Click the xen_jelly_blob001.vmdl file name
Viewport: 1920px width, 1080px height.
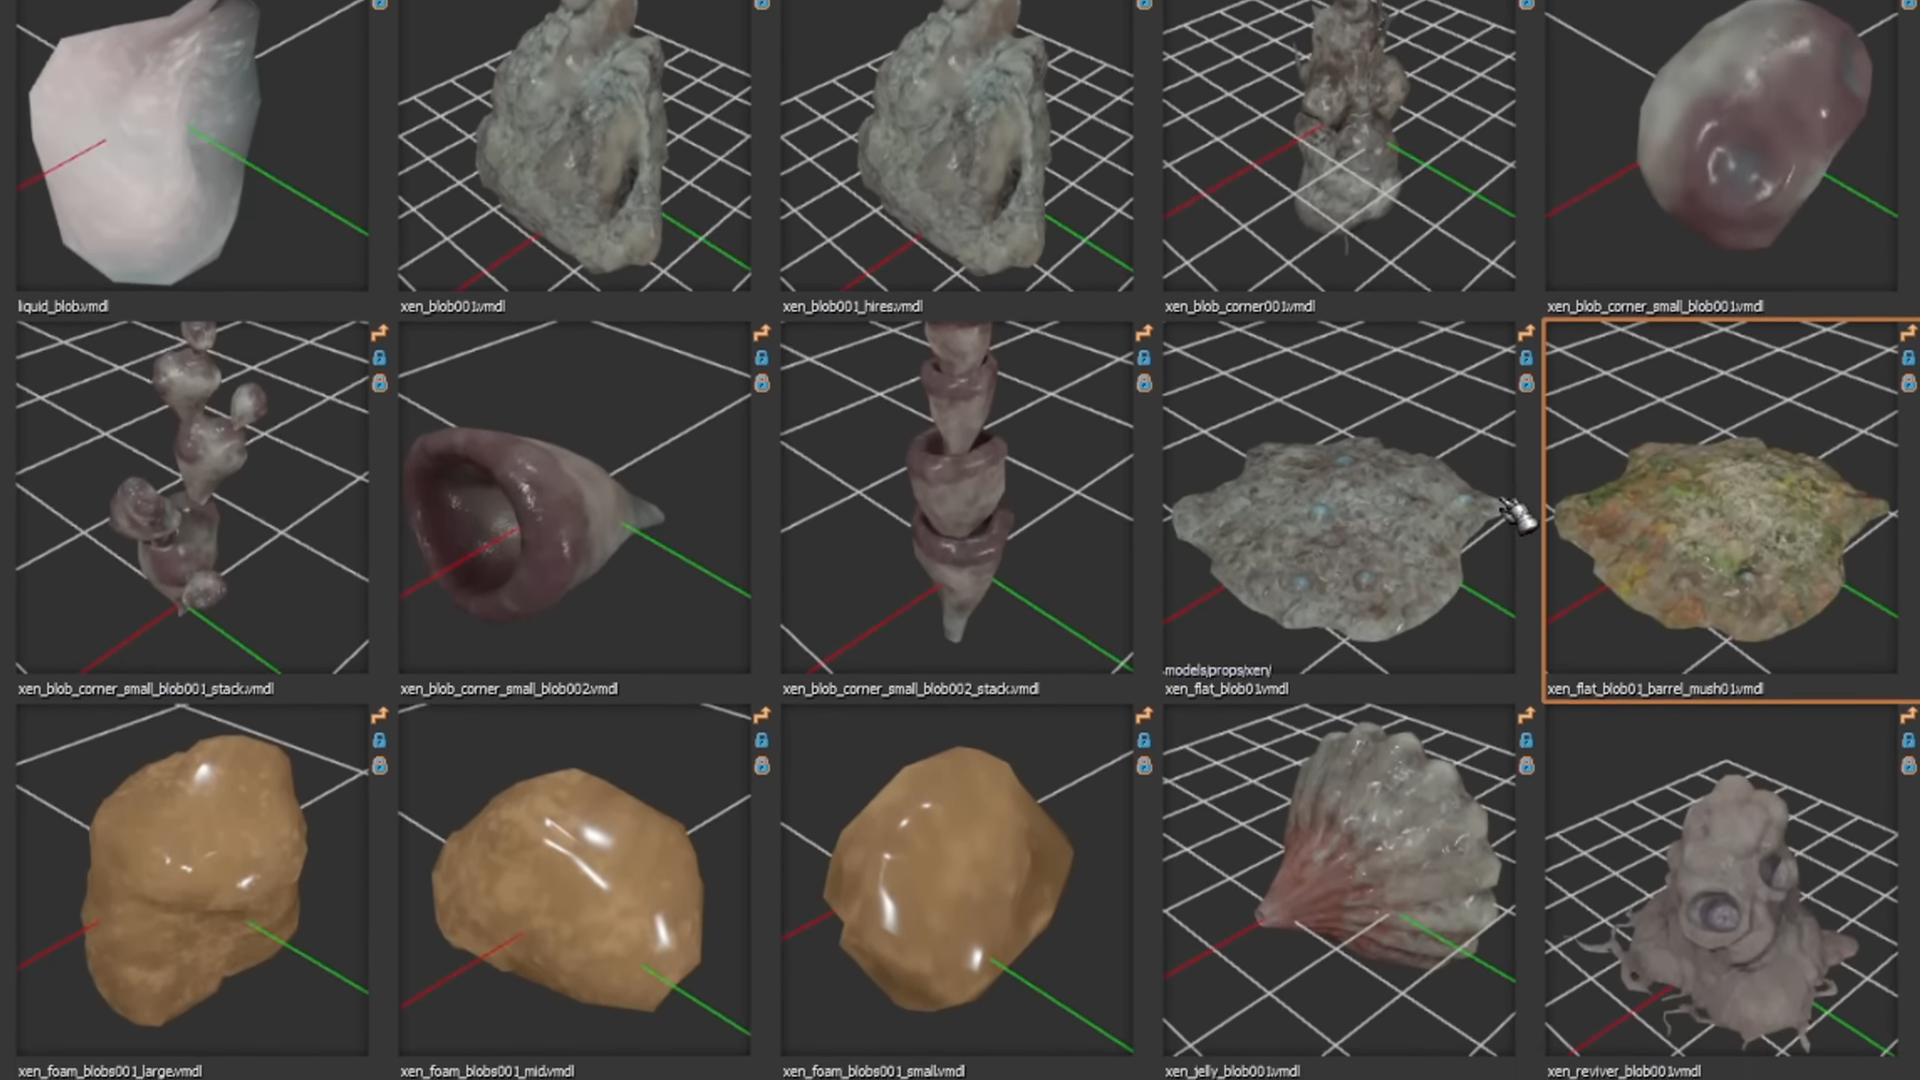point(1232,1071)
